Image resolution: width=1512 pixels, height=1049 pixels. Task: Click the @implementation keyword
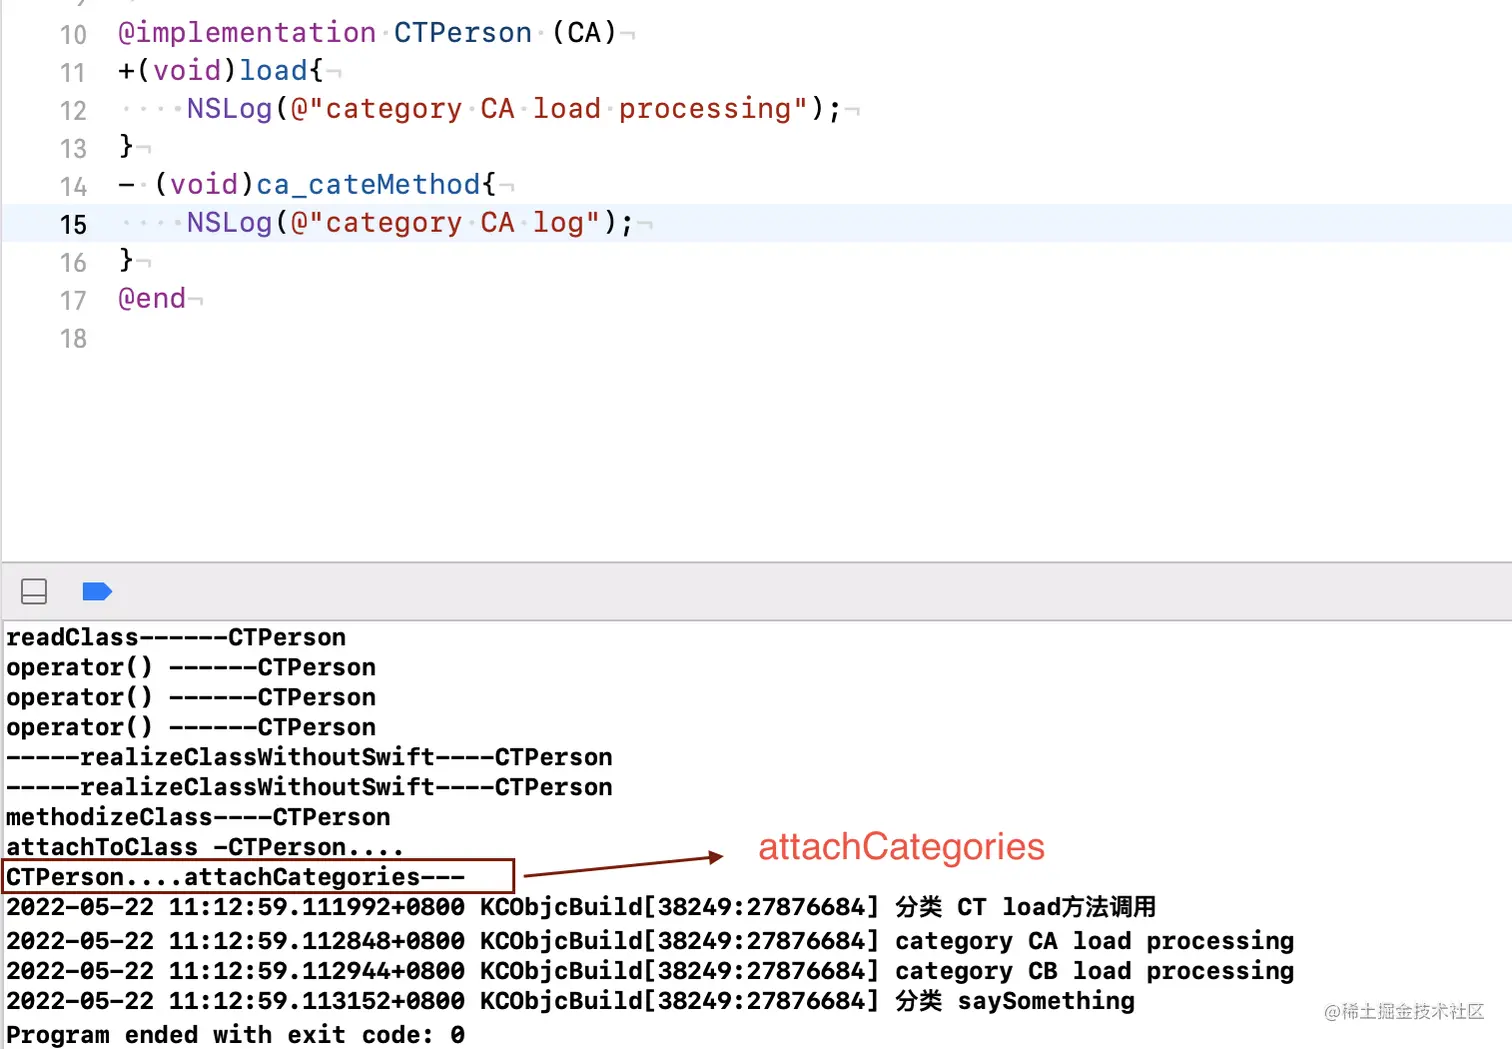[247, 33]
